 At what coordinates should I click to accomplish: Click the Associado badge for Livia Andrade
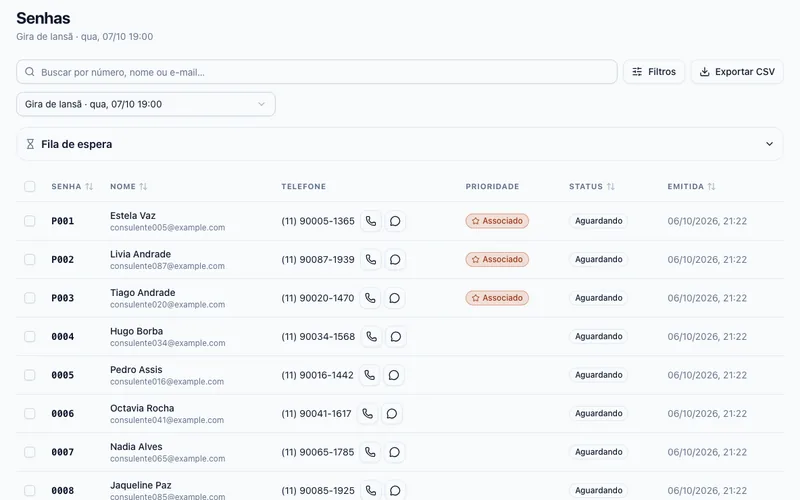coord(497,259)
